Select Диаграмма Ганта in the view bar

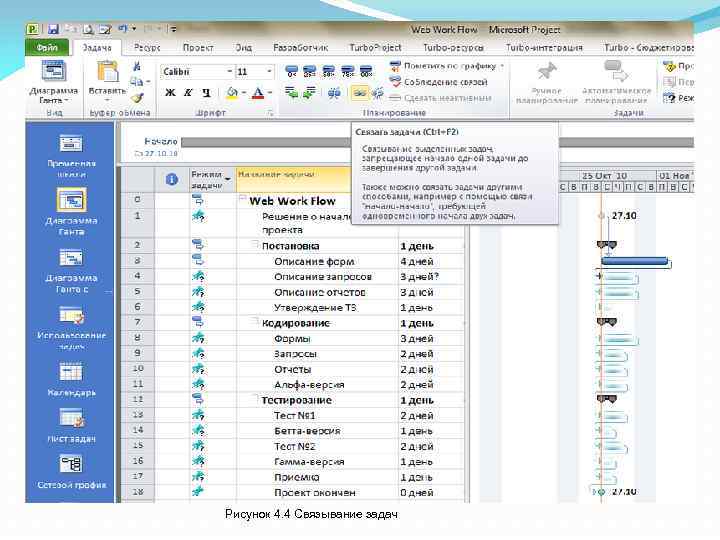click(71, 211)
